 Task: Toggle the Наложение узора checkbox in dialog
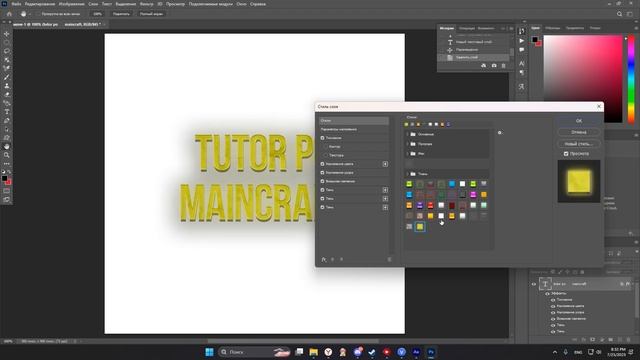[x=322, y=173]
